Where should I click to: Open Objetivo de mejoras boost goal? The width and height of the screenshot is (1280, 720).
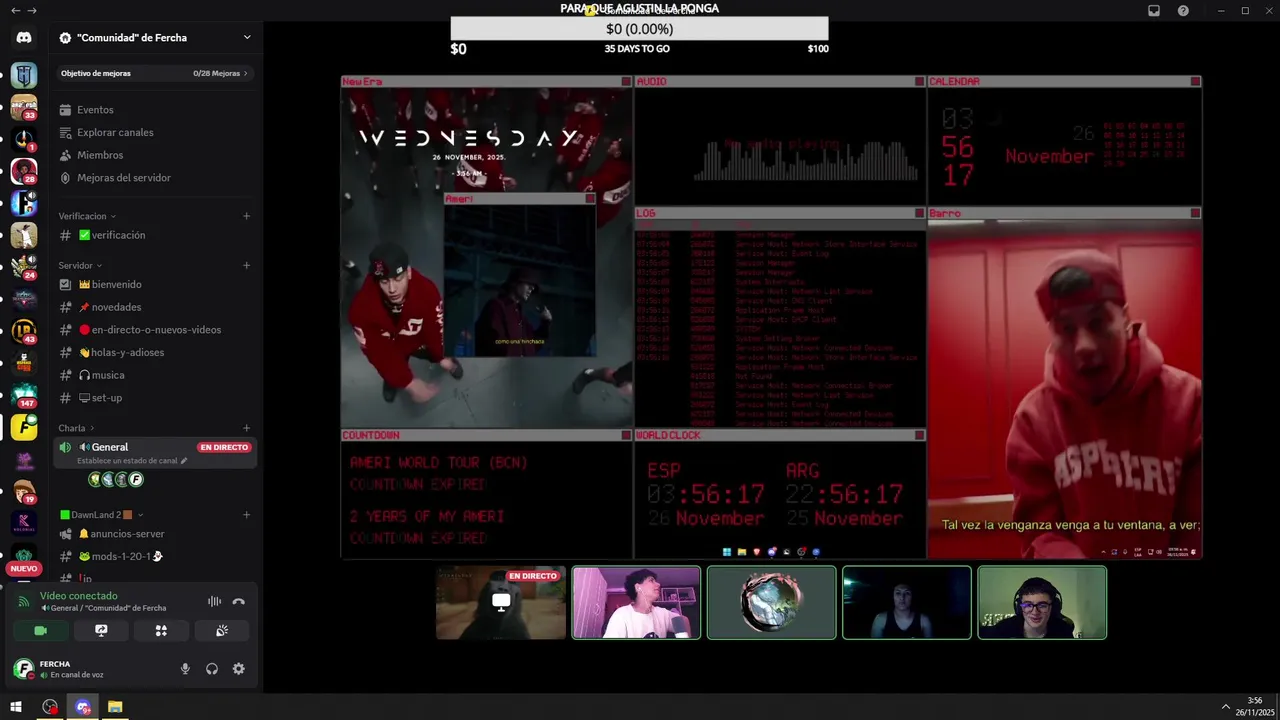coord(155,73)
